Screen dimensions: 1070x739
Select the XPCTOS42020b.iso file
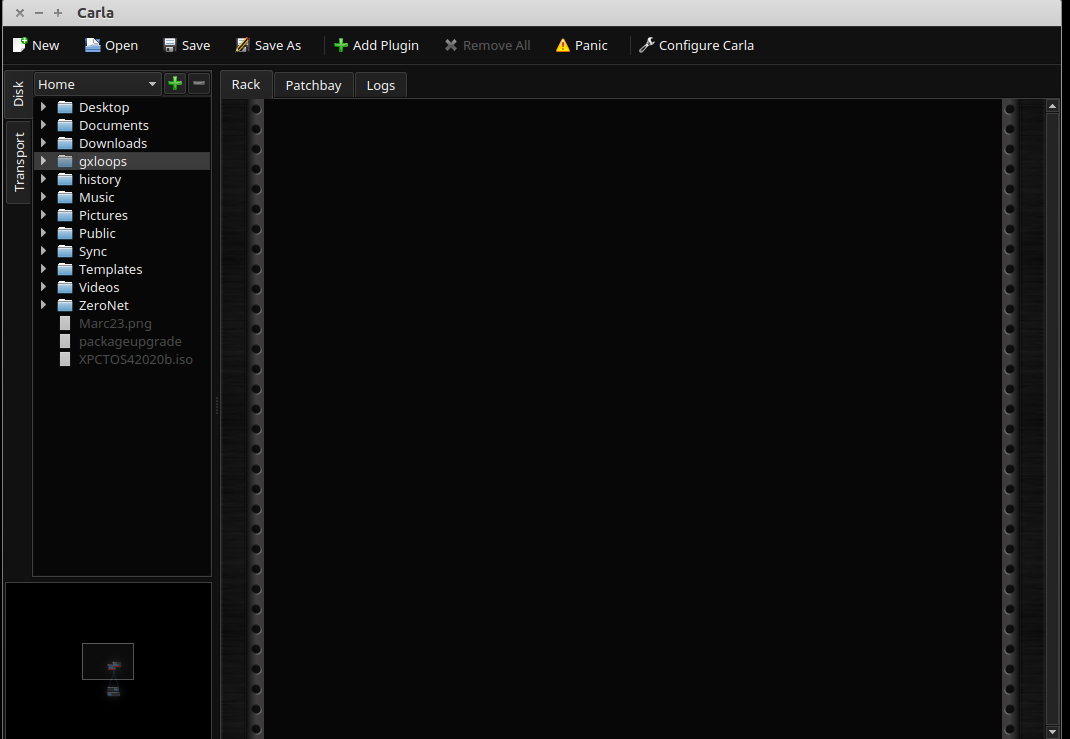(136, 359)
